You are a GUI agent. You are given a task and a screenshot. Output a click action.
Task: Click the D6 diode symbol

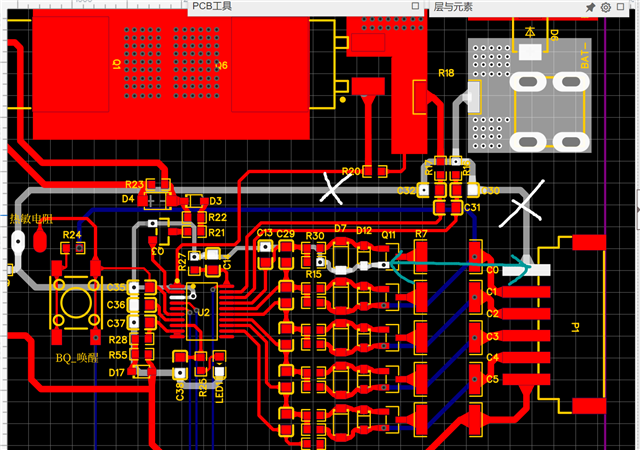coord(530,32)
